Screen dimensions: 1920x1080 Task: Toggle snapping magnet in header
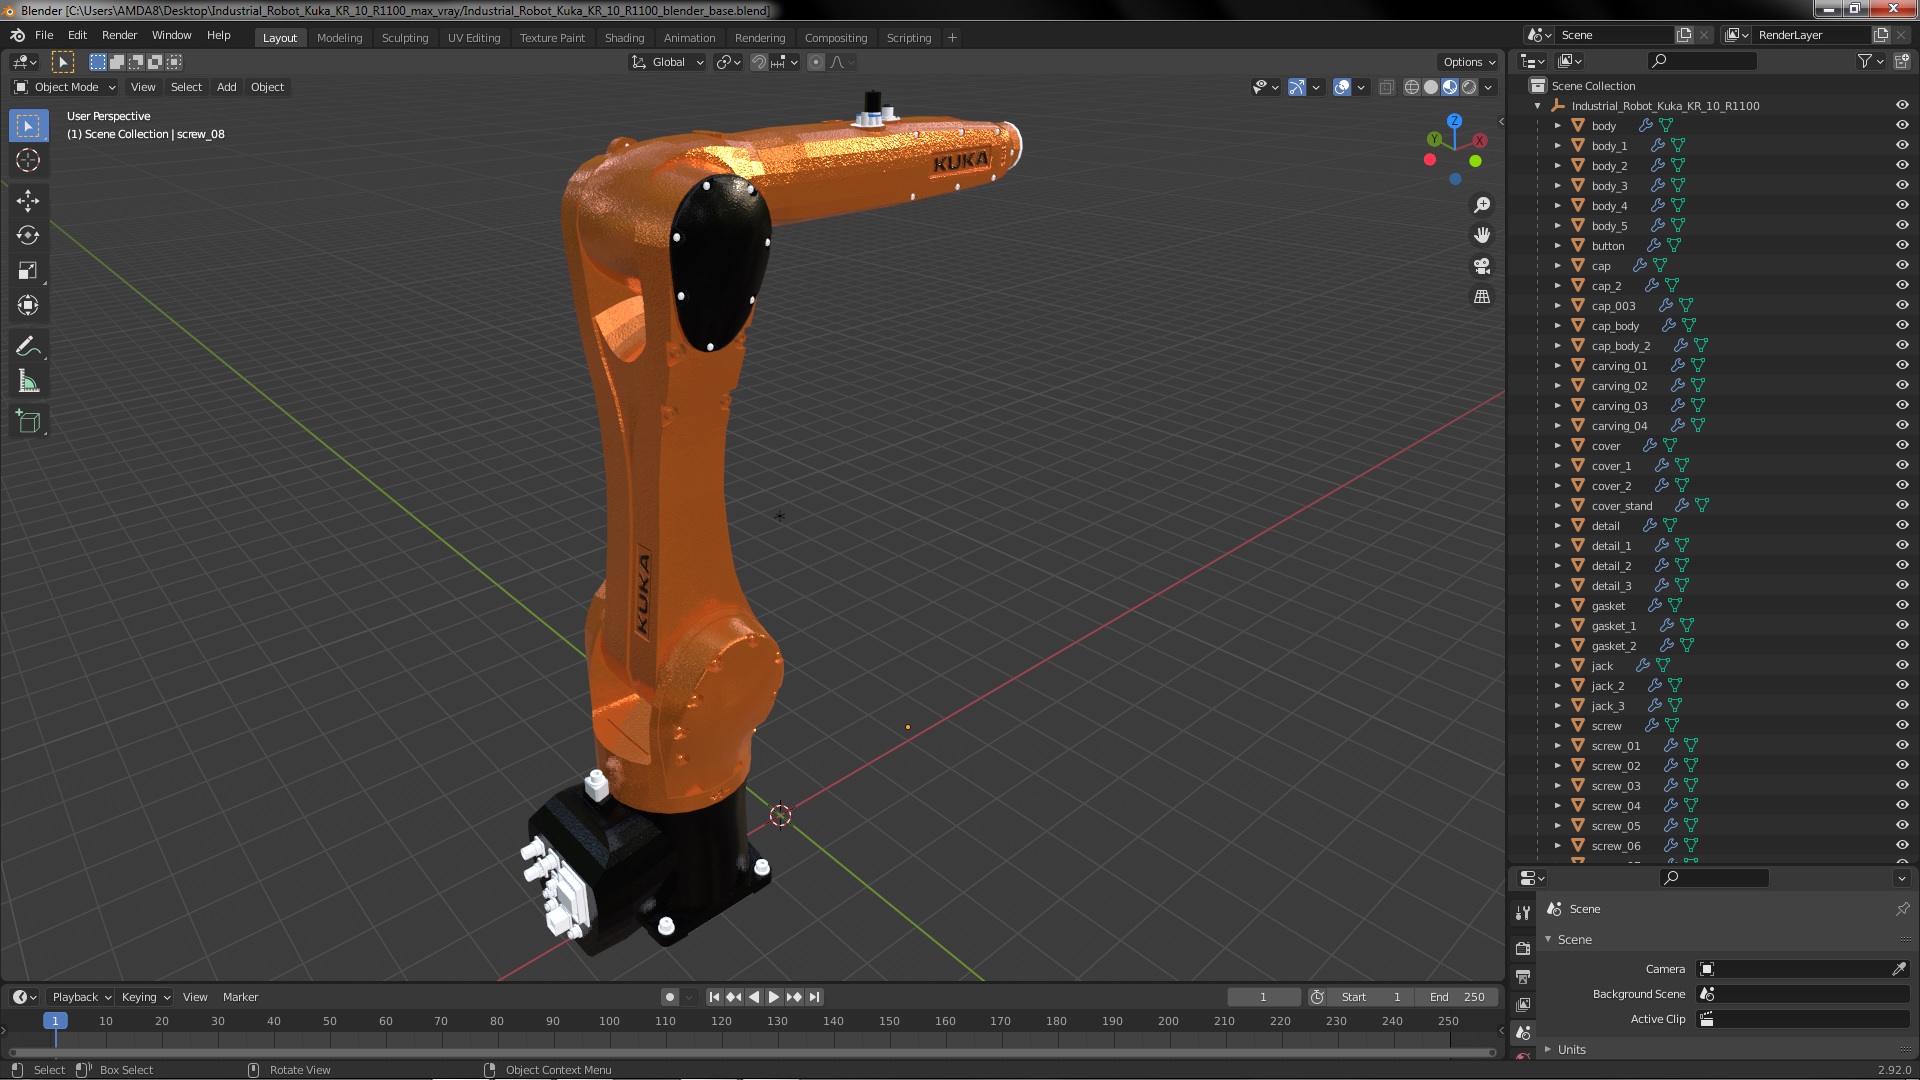[759, 62]
